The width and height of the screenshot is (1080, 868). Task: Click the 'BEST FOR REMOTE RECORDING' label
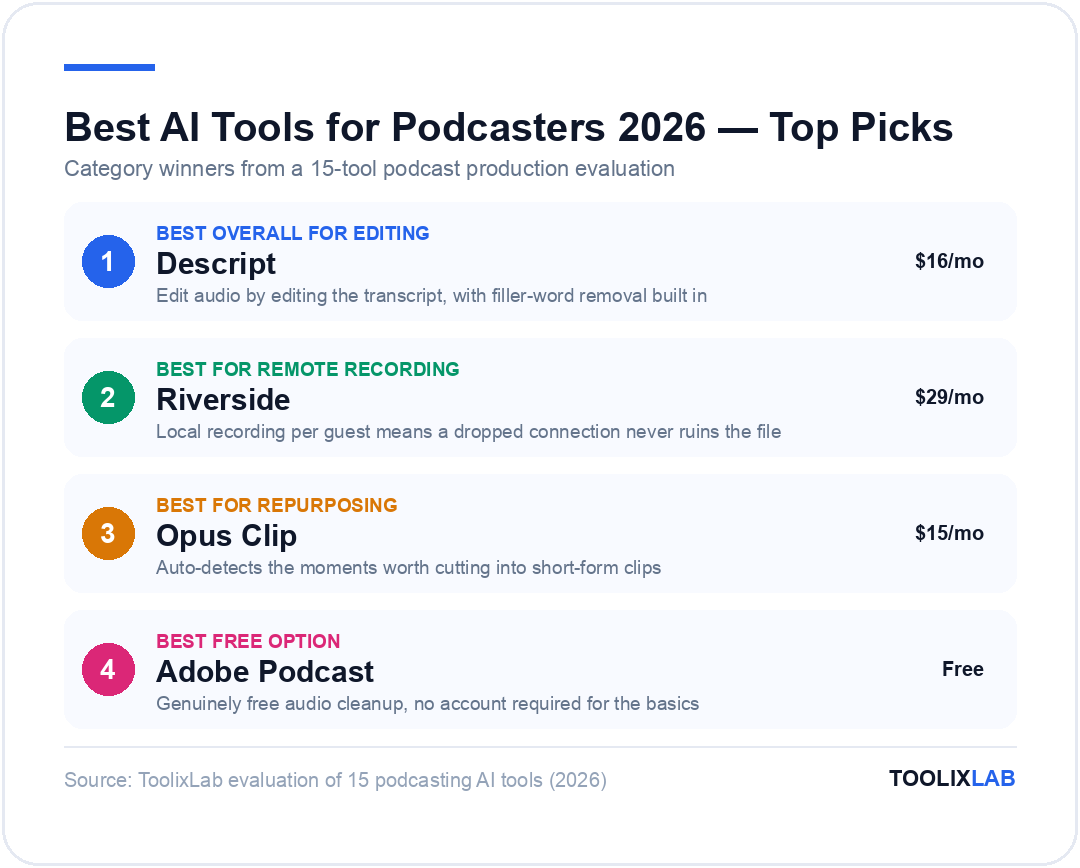pos(308,369)
